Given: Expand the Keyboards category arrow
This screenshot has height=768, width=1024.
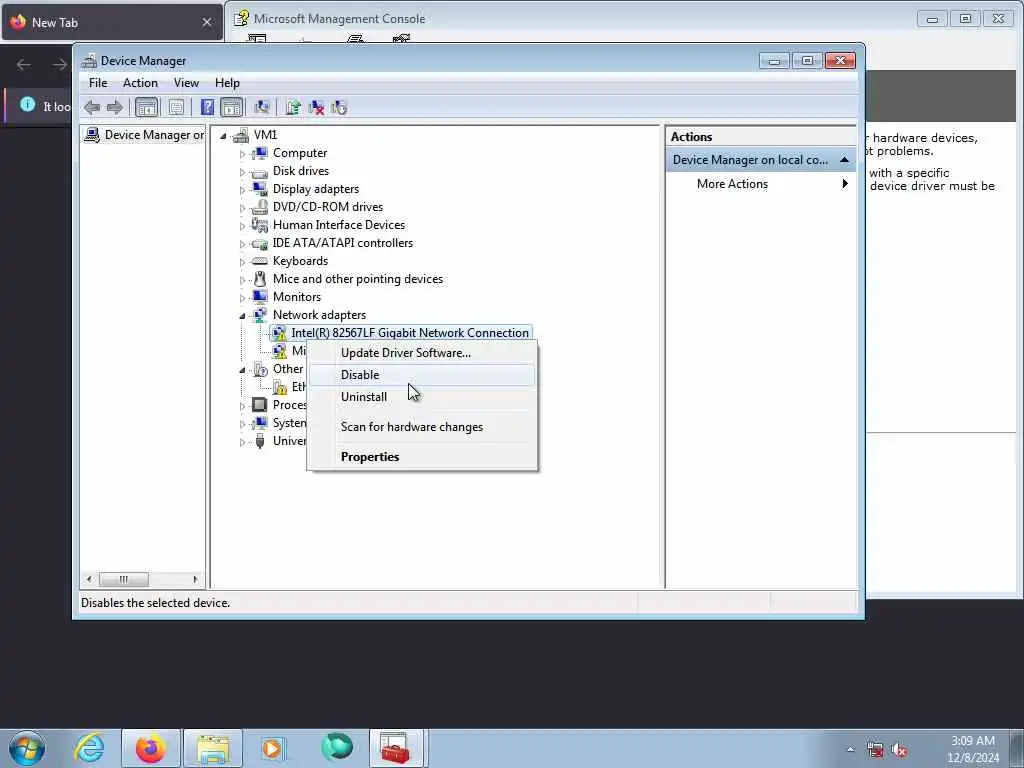Looking at the screenshot, I should [242, 262].
